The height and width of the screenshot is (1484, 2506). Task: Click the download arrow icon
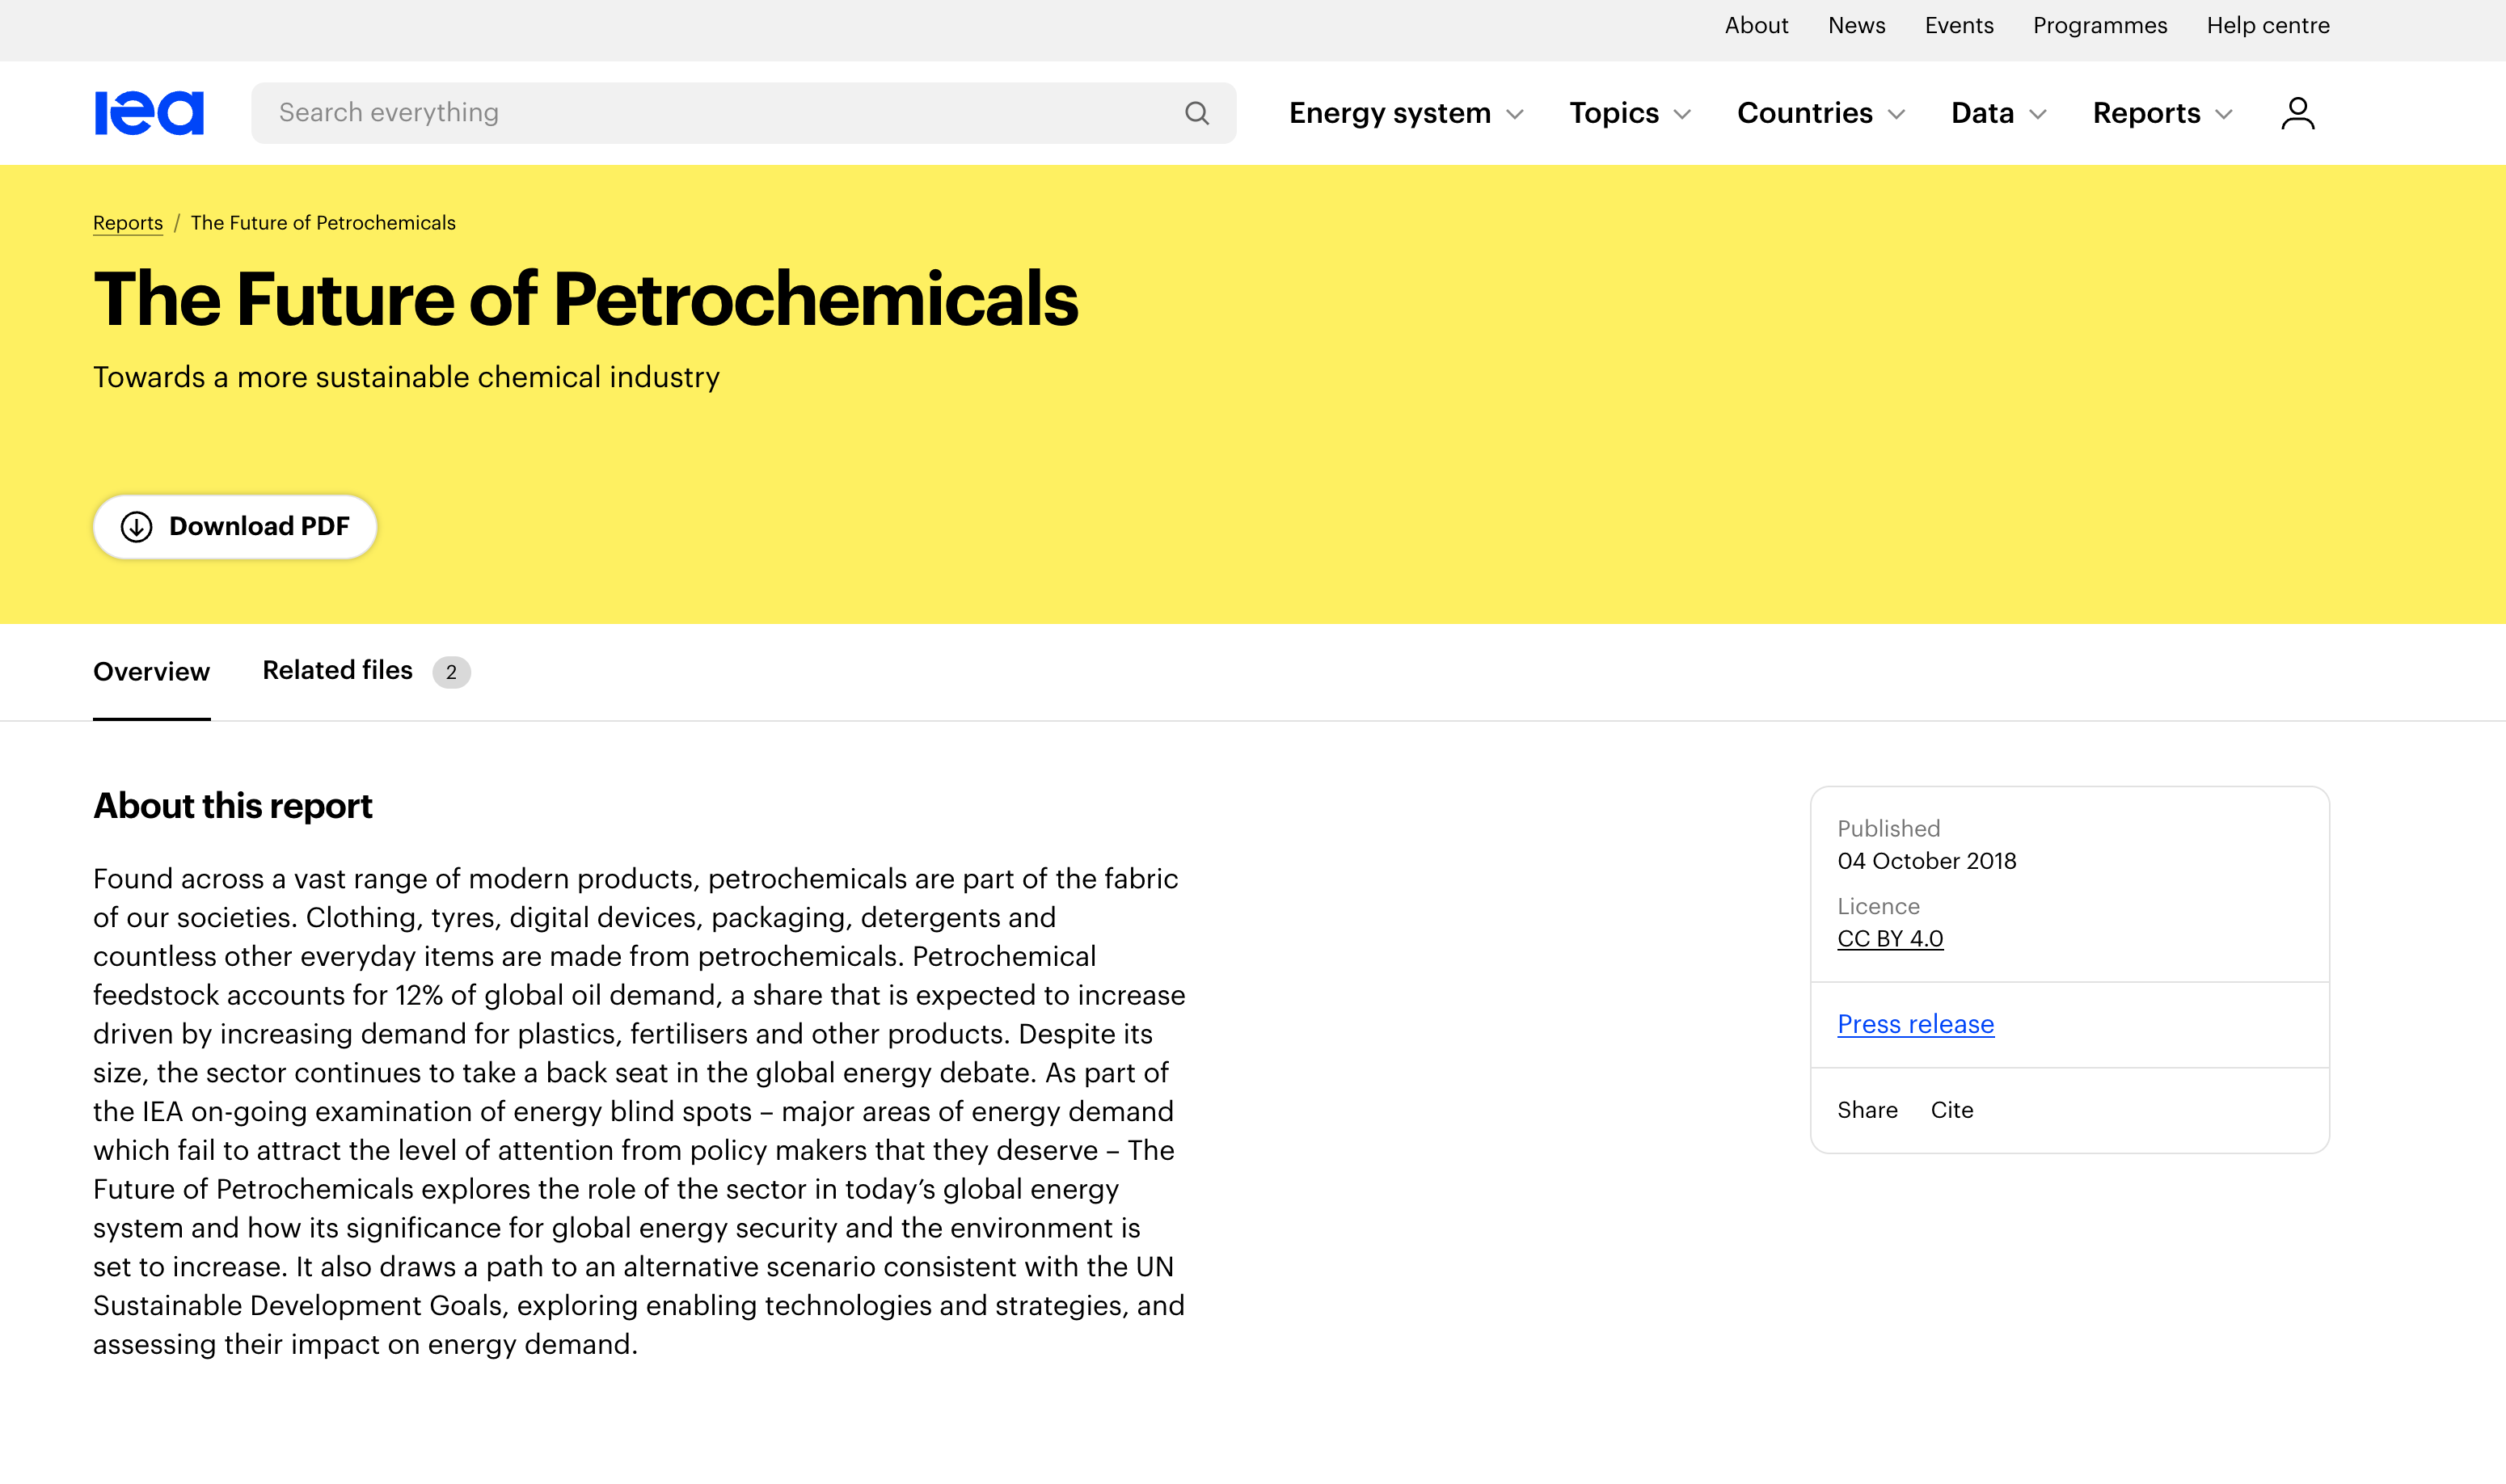coord(137,527)
